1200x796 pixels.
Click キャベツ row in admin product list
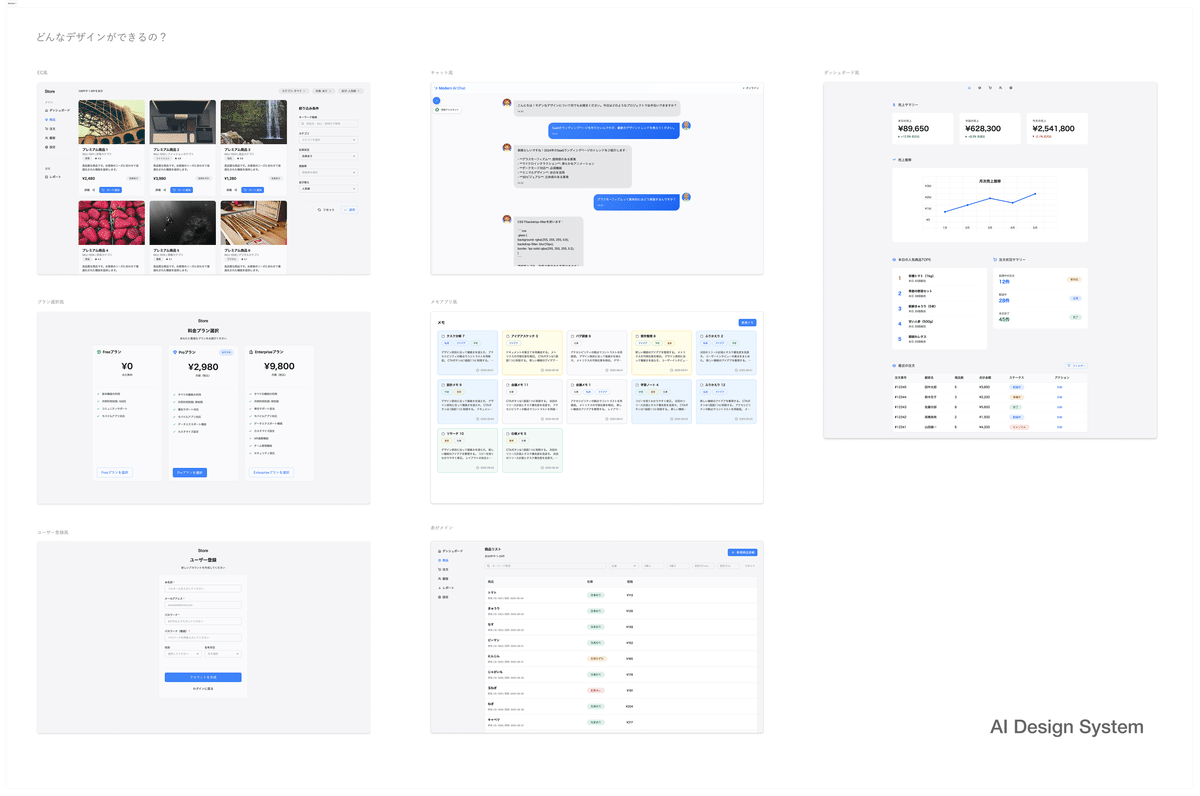621,722
